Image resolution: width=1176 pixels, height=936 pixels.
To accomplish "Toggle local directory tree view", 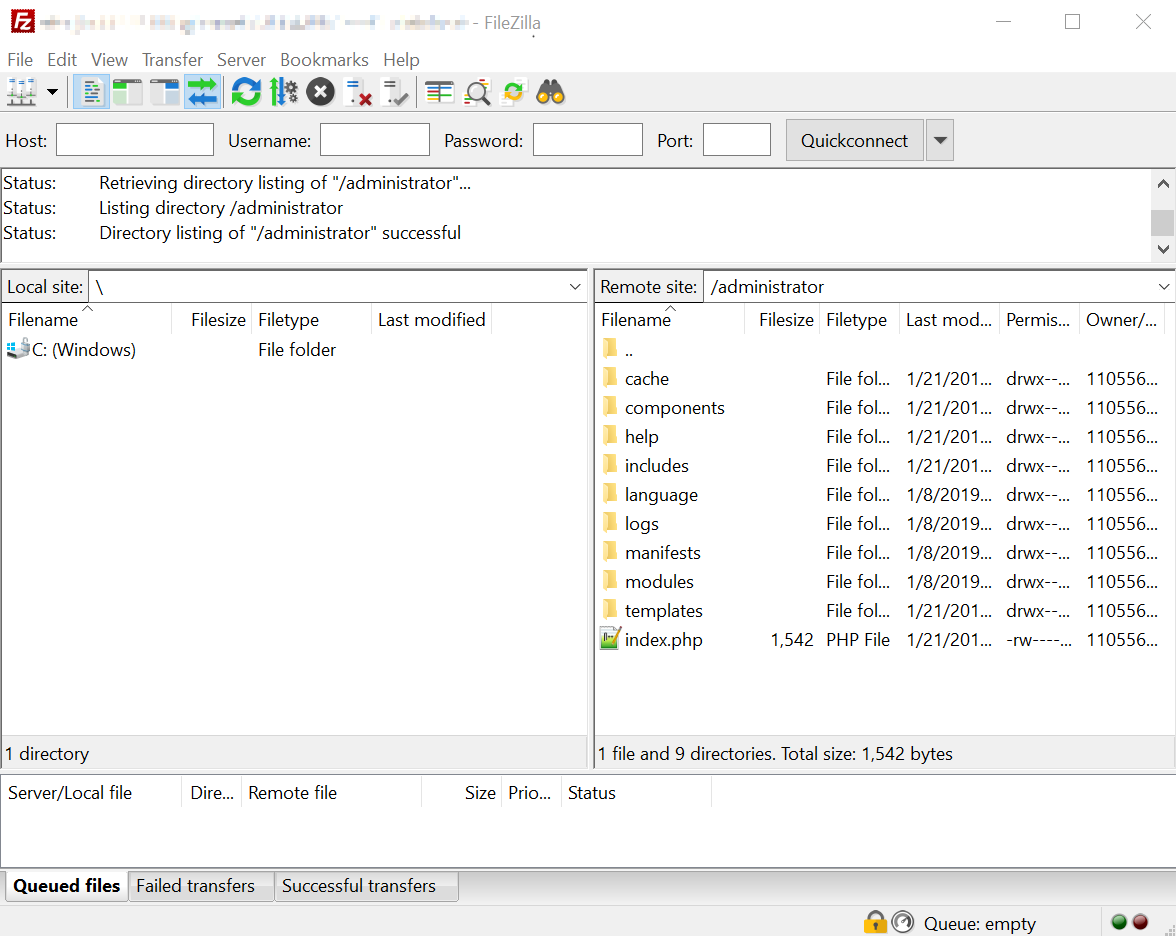I will click(x=128, y=92).
